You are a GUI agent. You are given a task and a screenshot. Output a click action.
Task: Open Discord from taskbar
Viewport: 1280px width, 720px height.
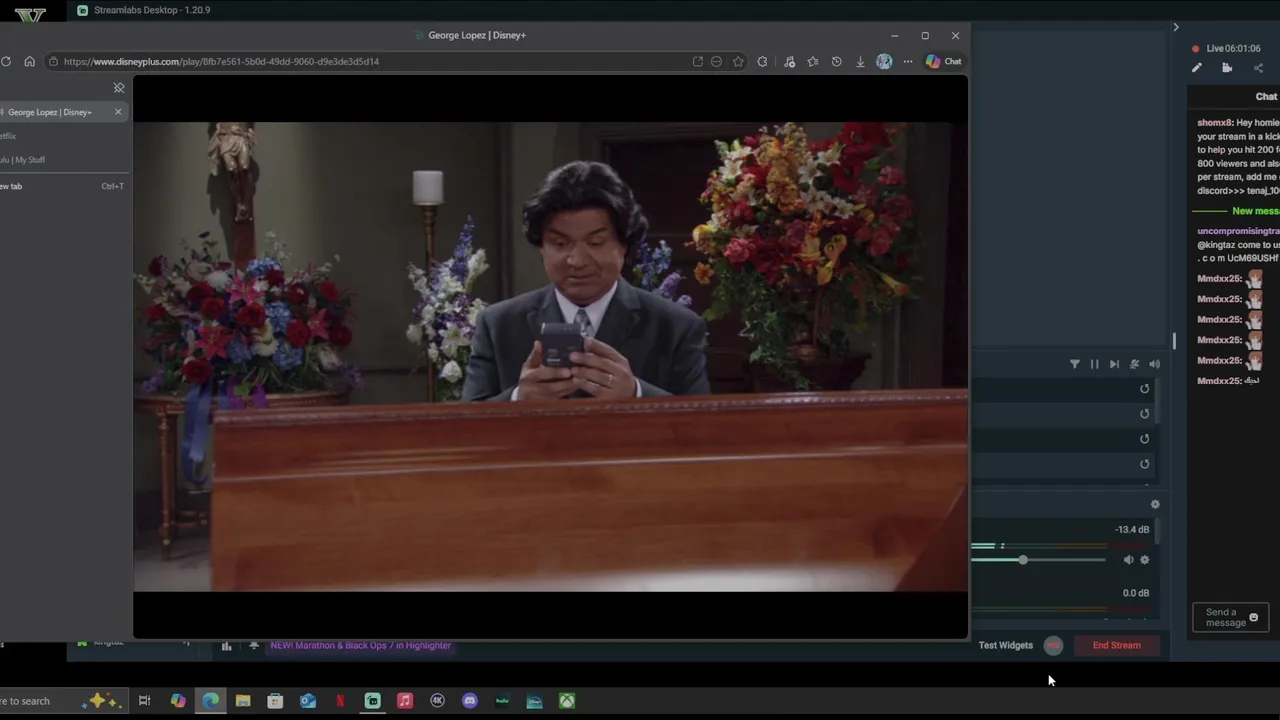point(470,701)
